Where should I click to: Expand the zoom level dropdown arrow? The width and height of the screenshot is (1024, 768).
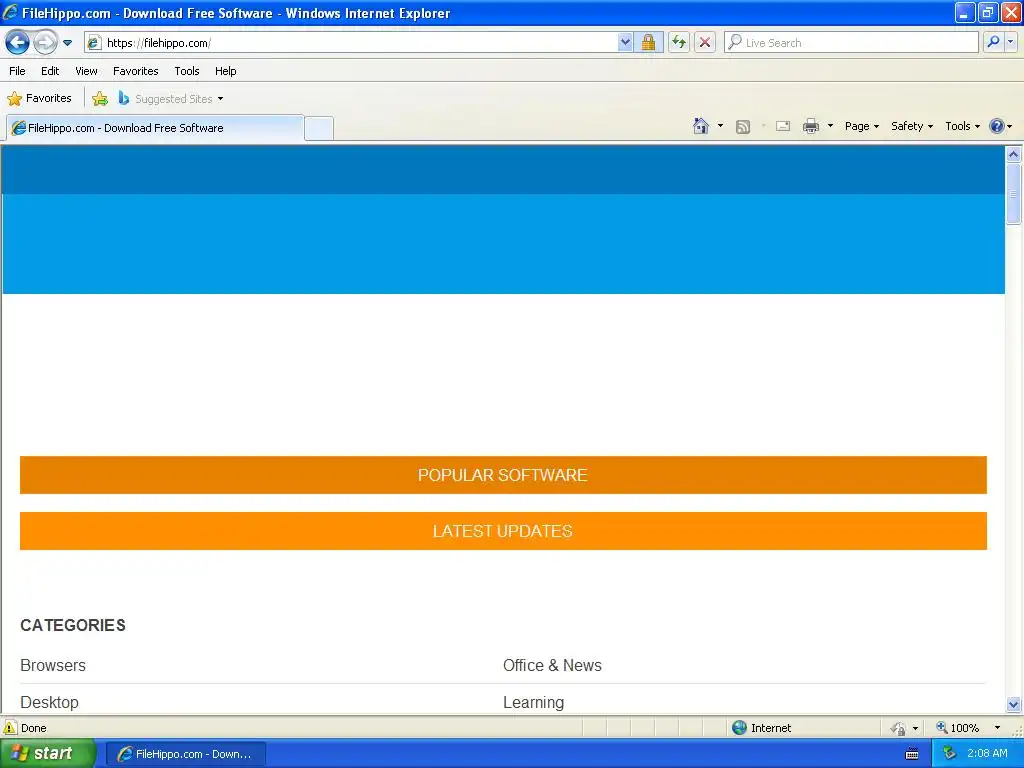pyautogui.click(x=997, y=728)
